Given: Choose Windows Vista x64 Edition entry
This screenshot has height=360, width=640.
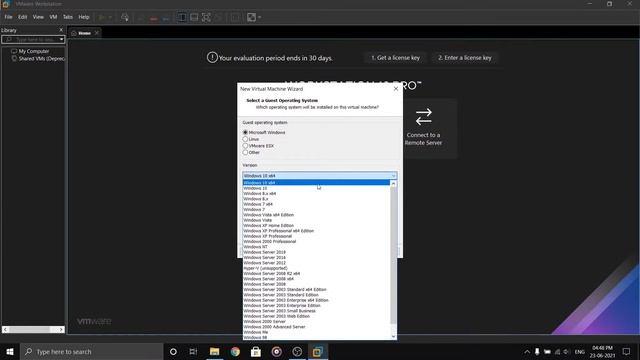Looking at the screenshot, I should click(316, 215).
